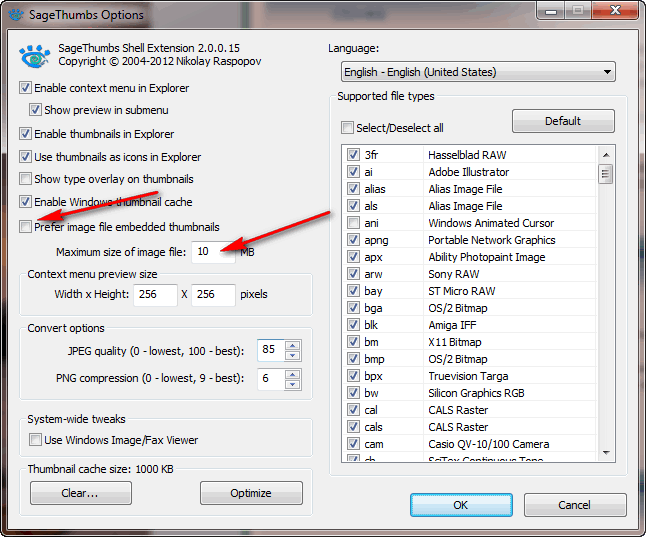Image resolution: width=646 pixels, height=537 pixels.
Task: Uncheck the als file type checkbox
Action: pos(353,206)
